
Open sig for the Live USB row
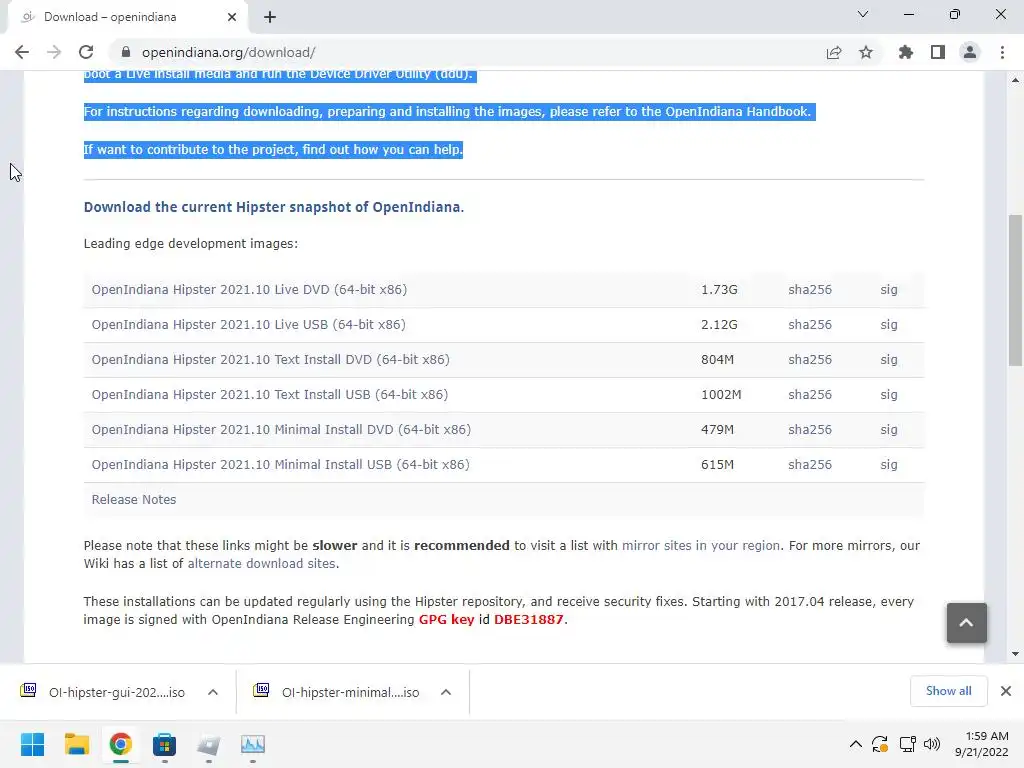(x=889, y=325)
